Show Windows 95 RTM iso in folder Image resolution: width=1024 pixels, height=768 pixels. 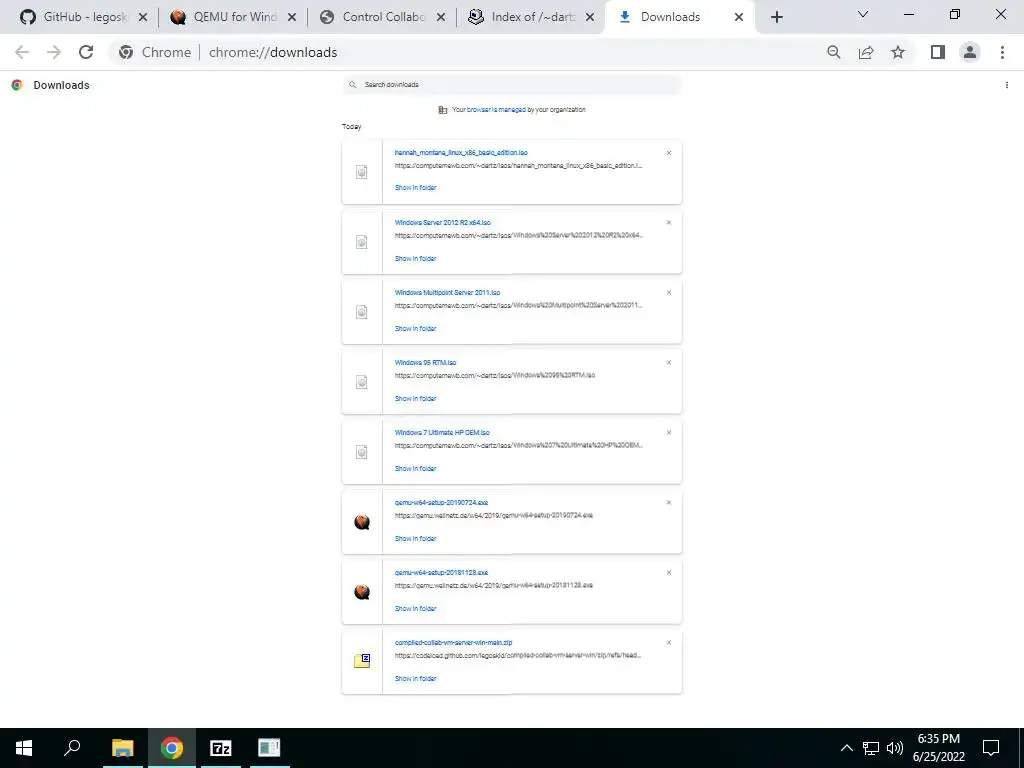415,398
